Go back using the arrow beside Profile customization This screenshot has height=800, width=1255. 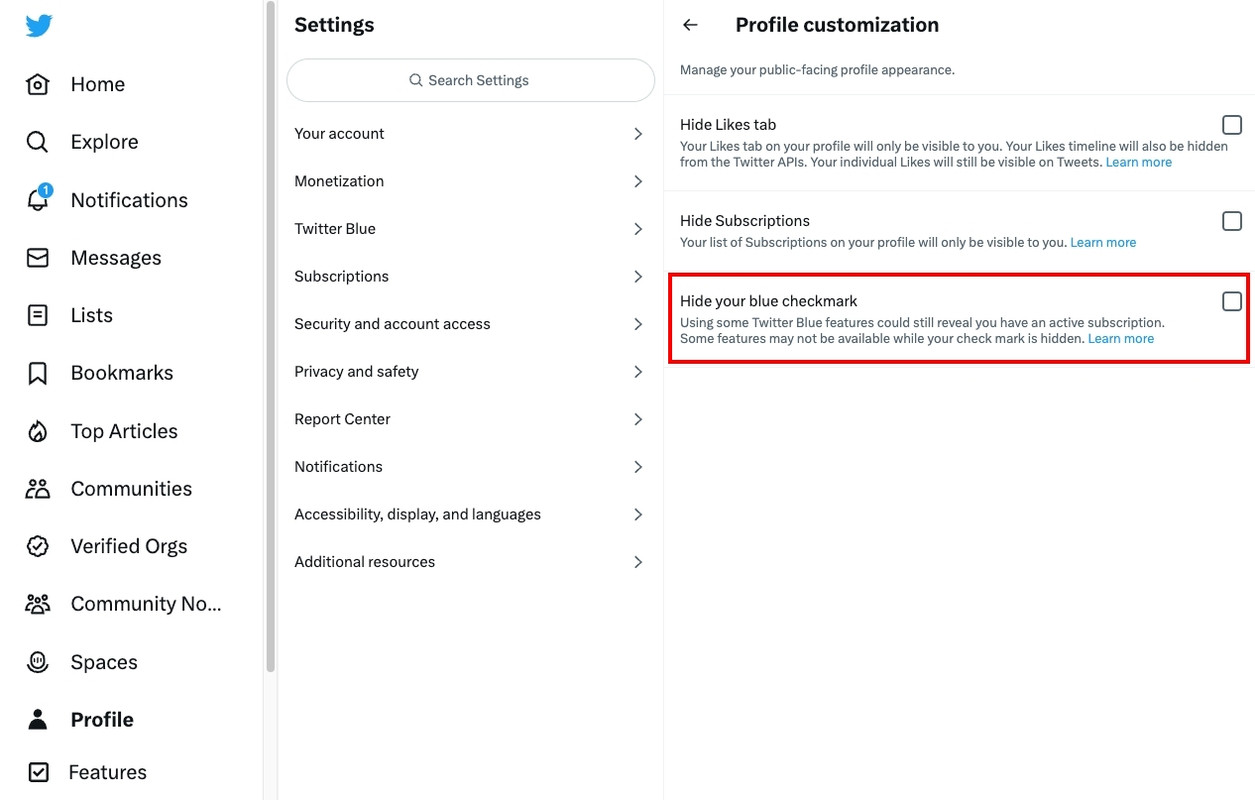pos(690,25)
